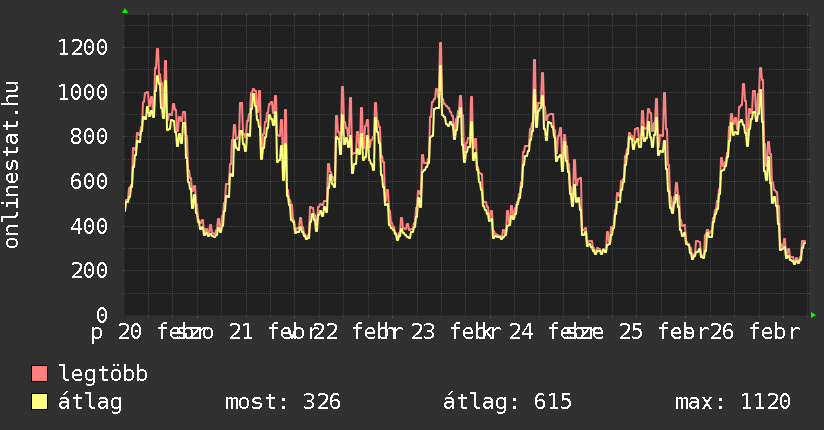This screenshot has height=430, width=824.
Task: Click the 1200 label on the y-axis
Action: [x=83, y=48]
